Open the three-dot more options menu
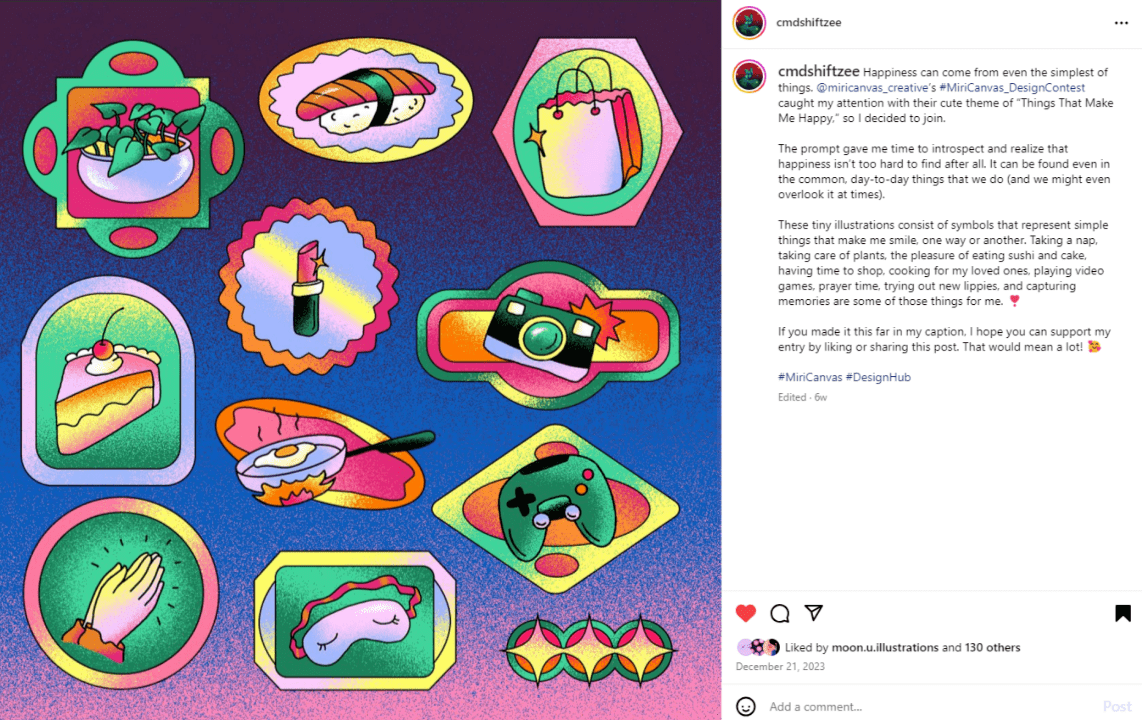 tap(1121, 23)
